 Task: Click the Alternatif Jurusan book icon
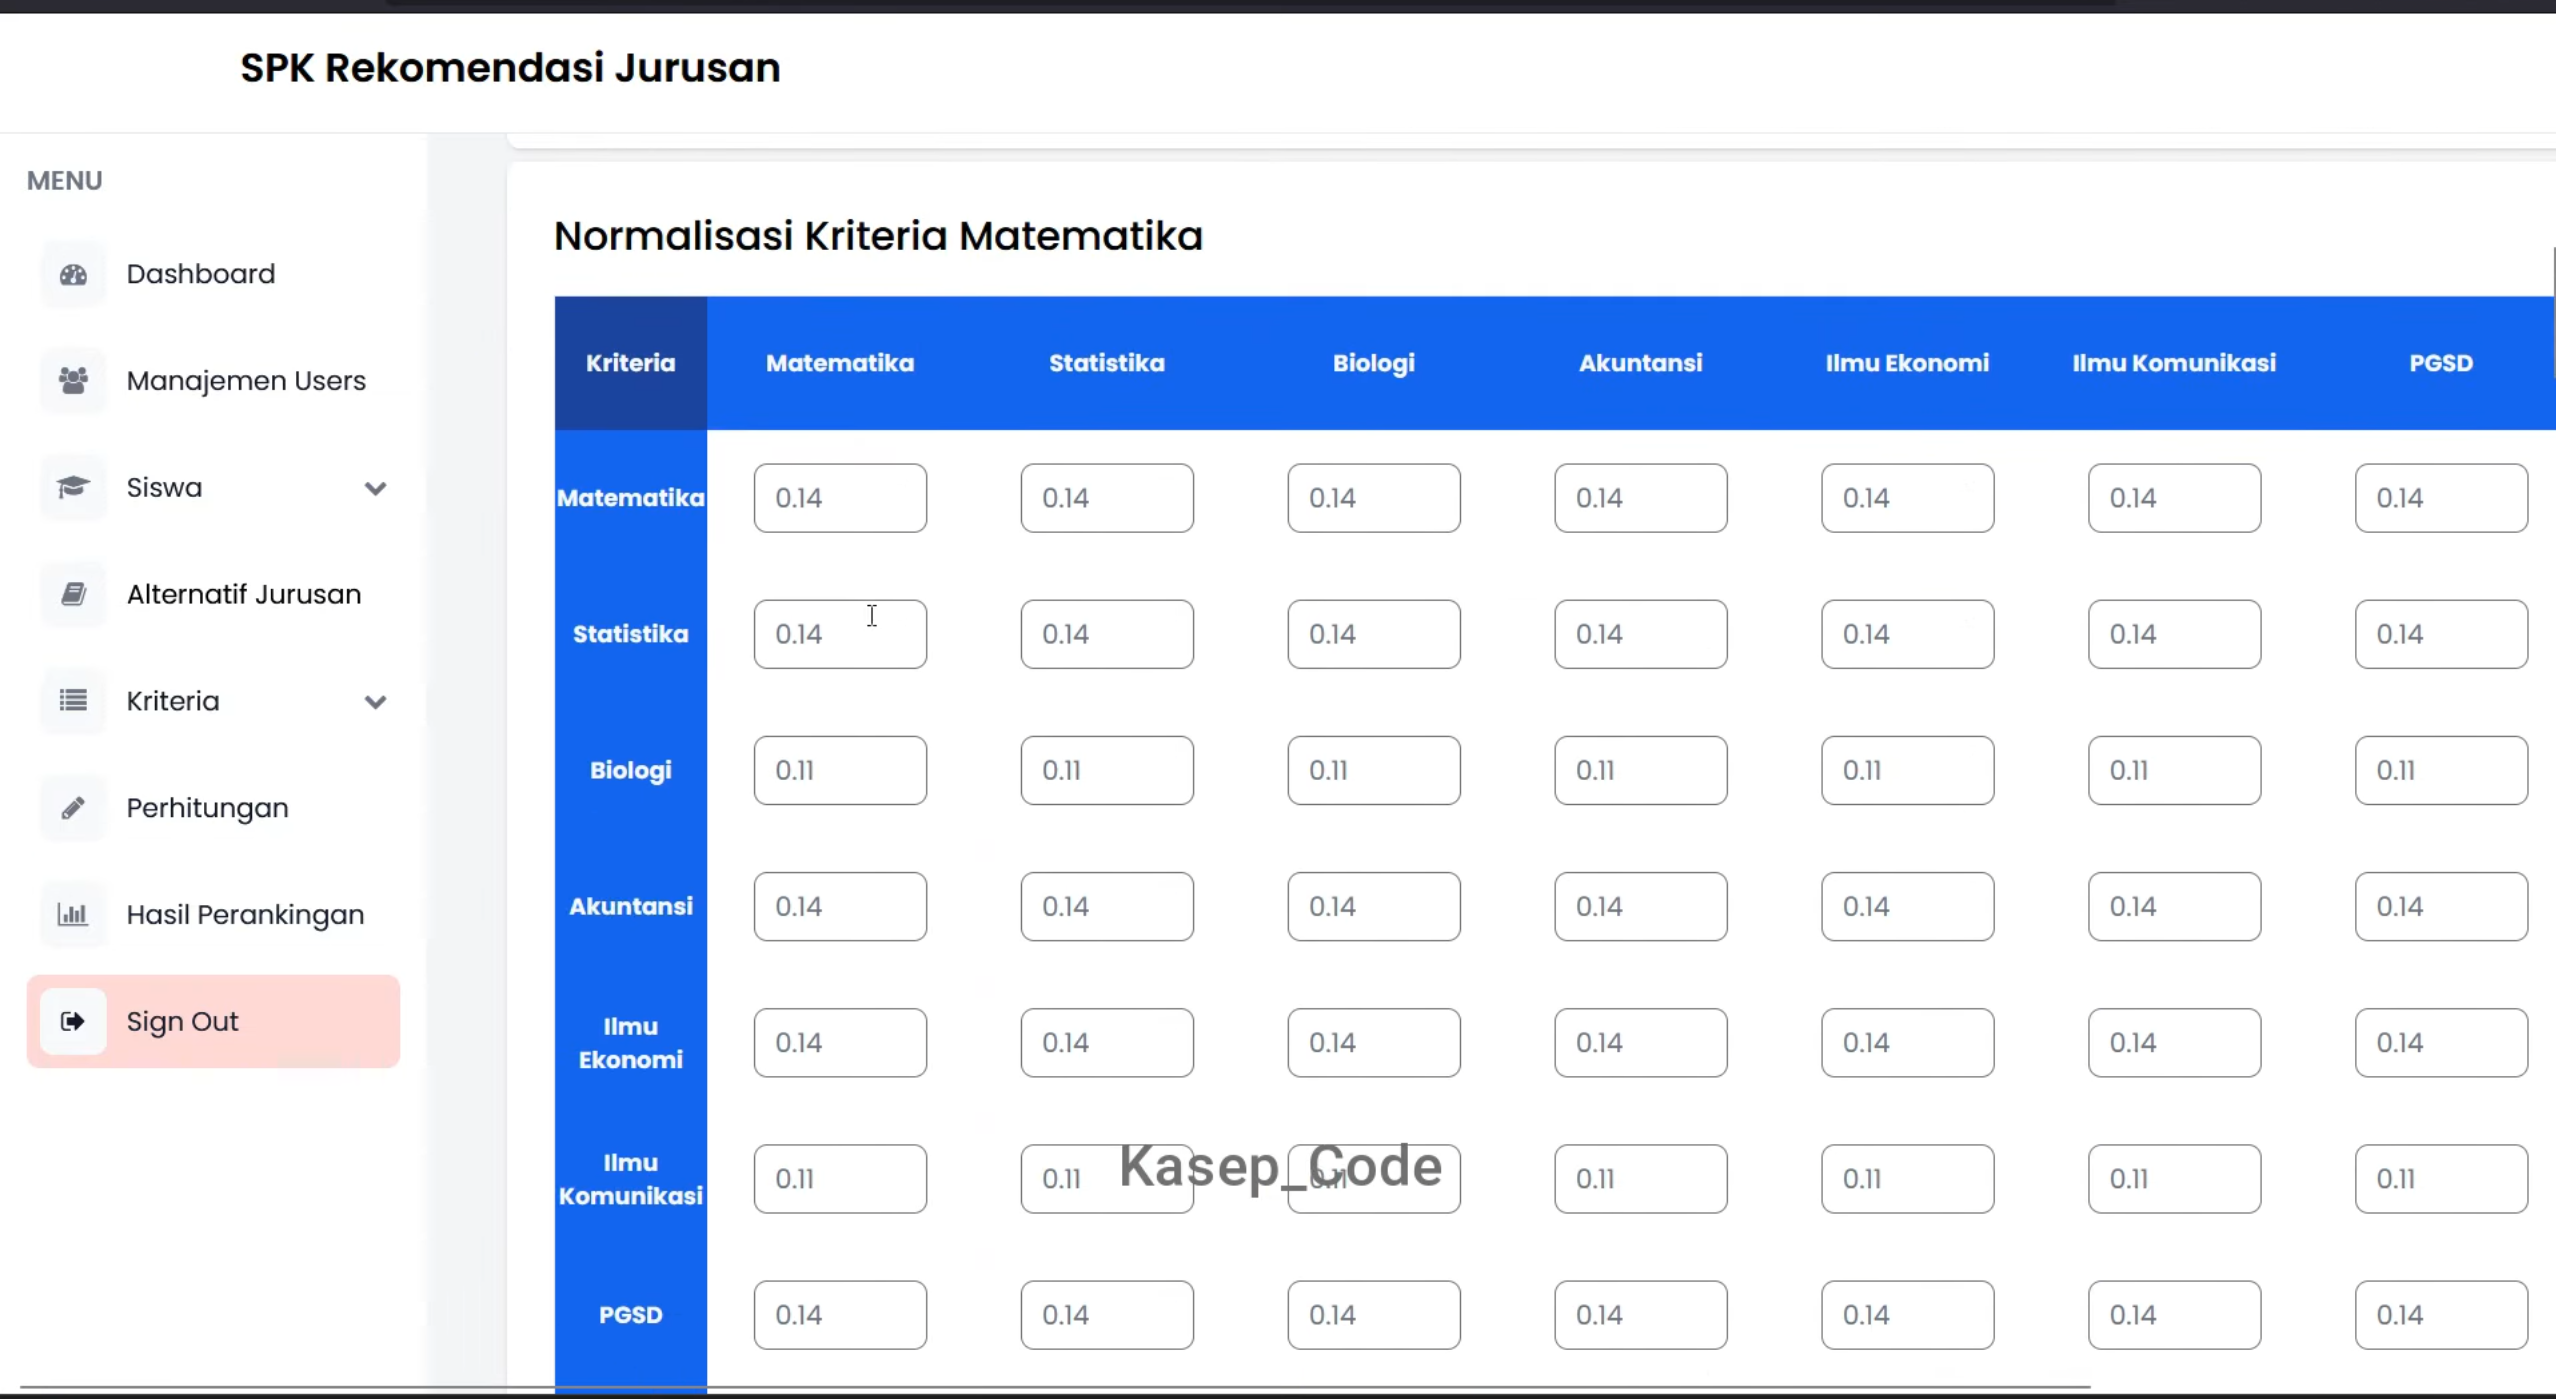point(73,595)
